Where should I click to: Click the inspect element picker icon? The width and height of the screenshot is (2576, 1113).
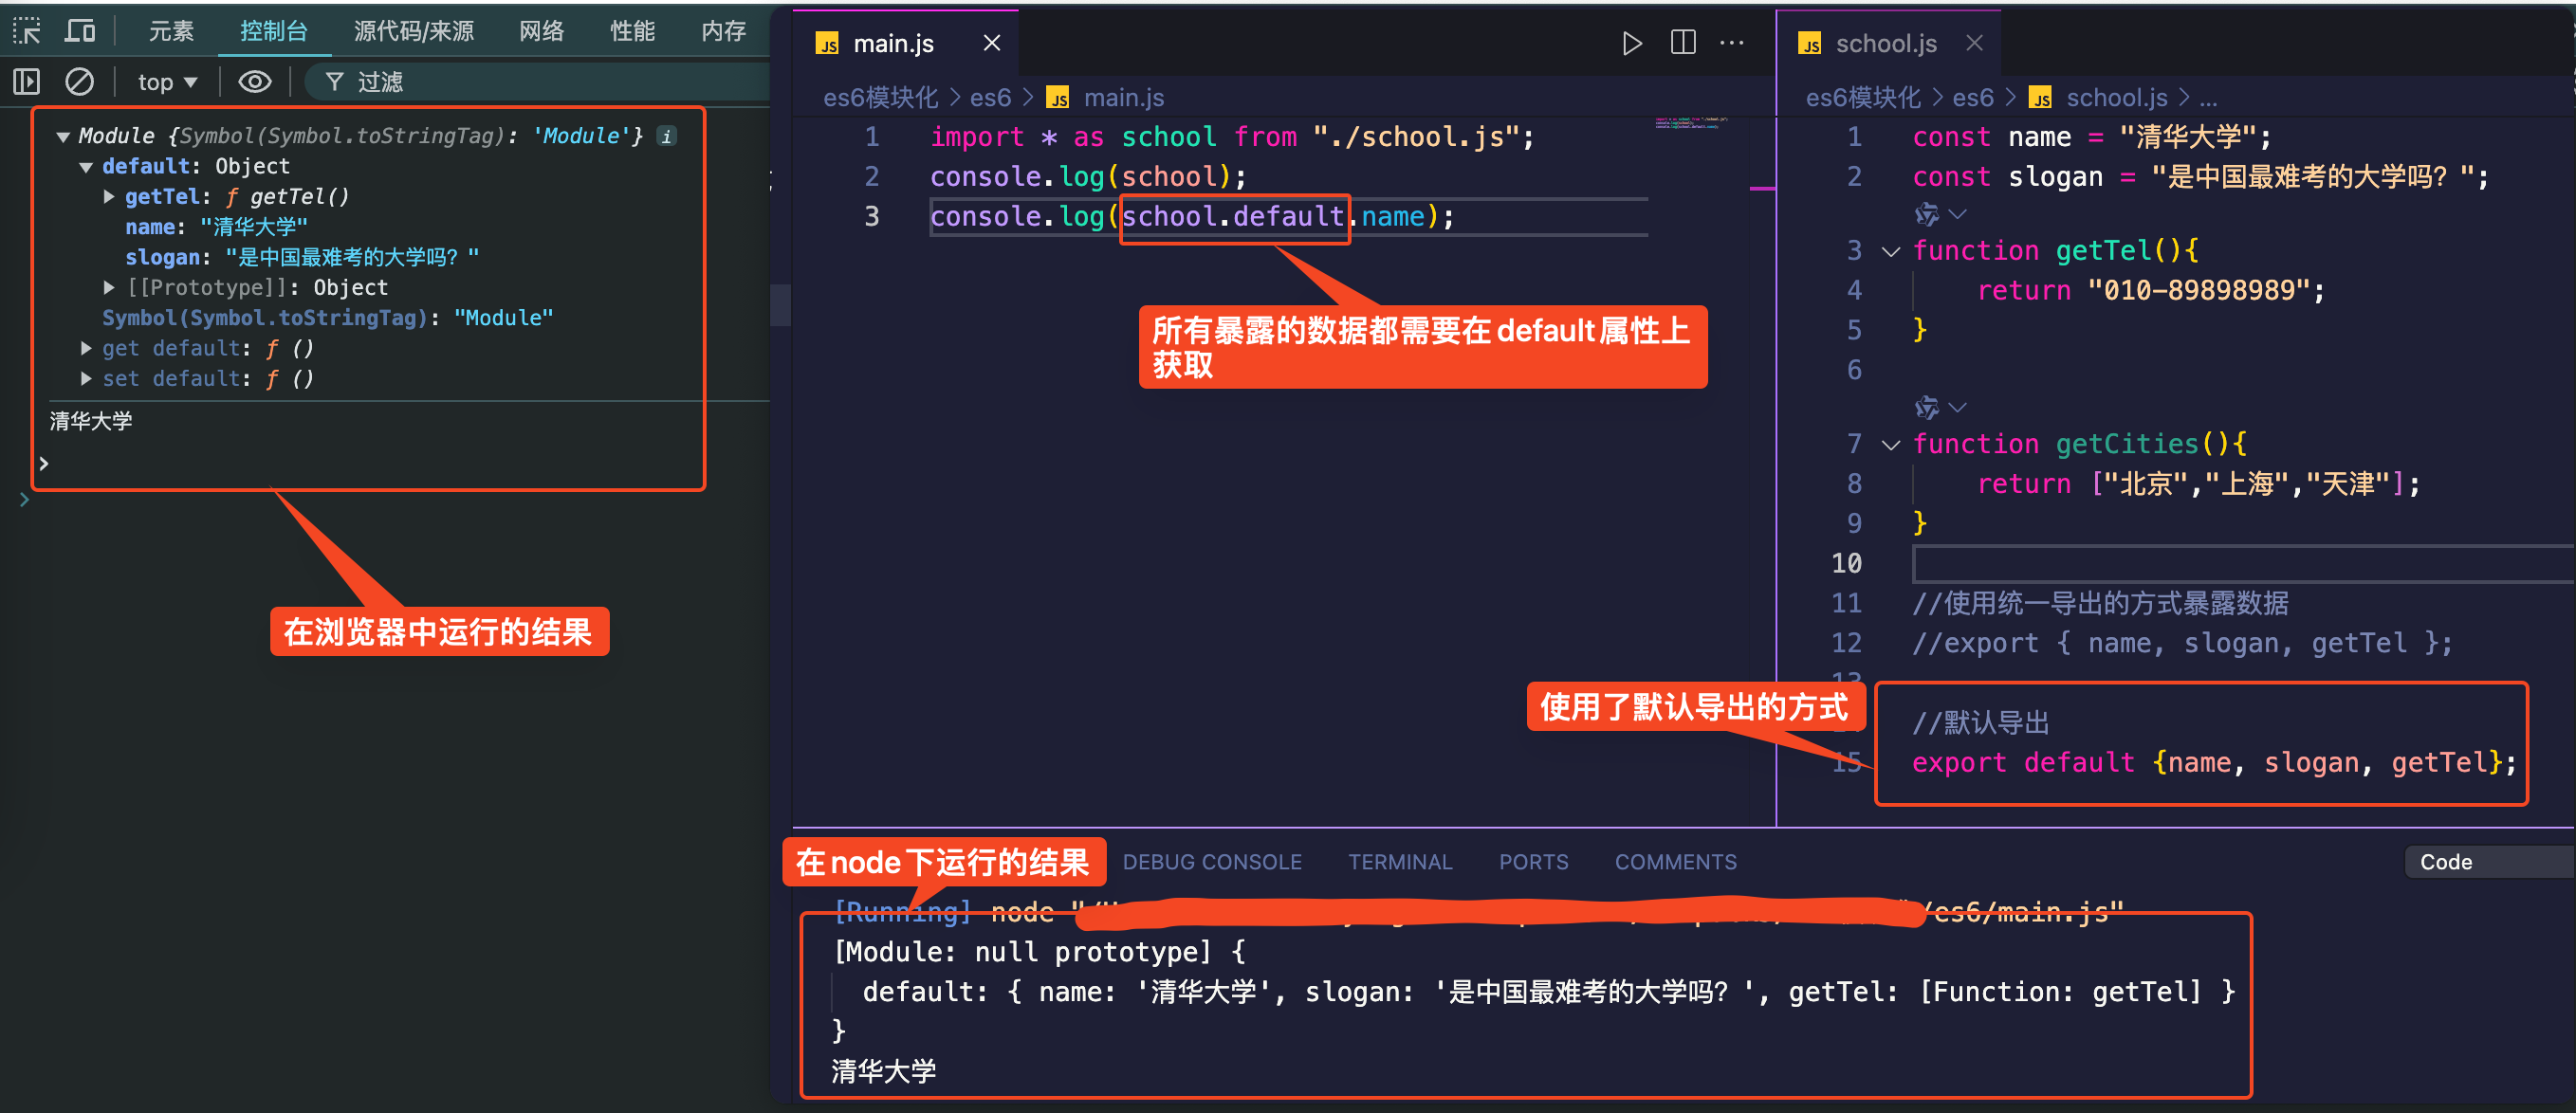pos(27,31)
